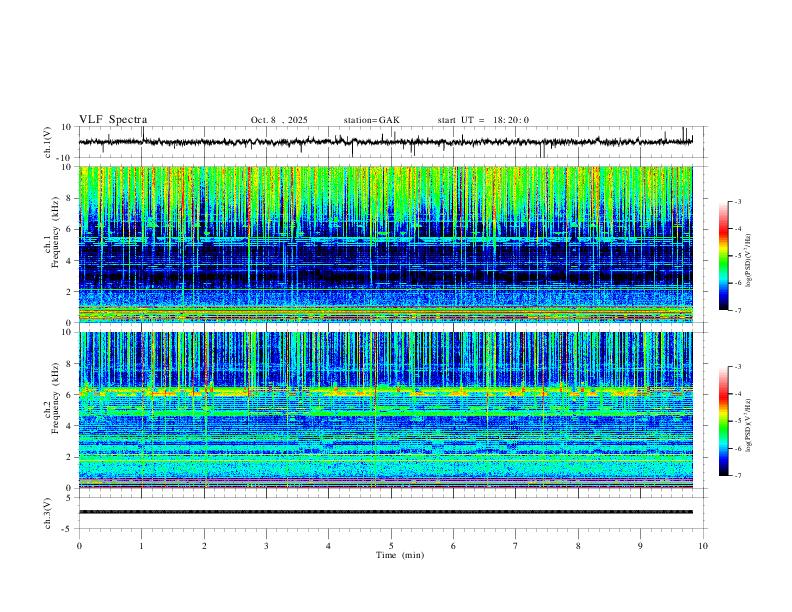Click the "-5" tick on ch.3(V) axis
Image resolution: width=792 pixels, height=612 pixels.
click(x=67, y=529)
